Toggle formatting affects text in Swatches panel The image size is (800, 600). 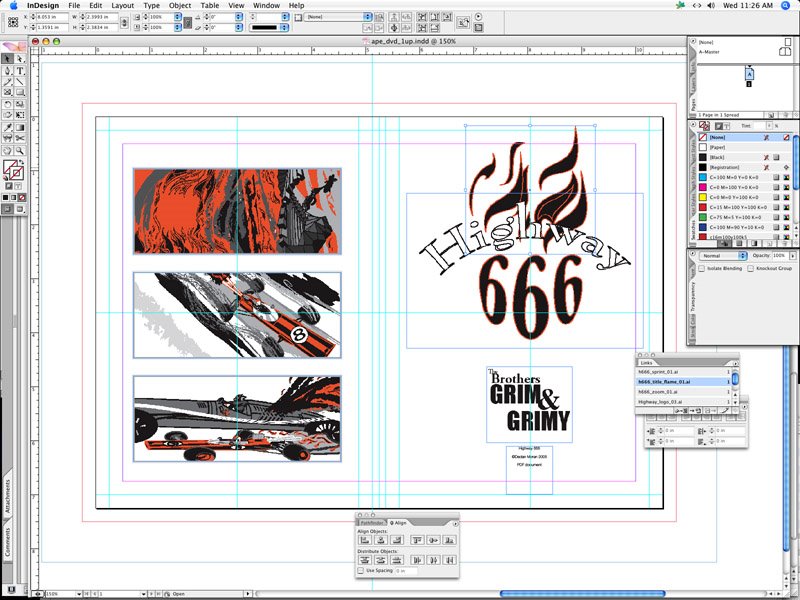726,126
